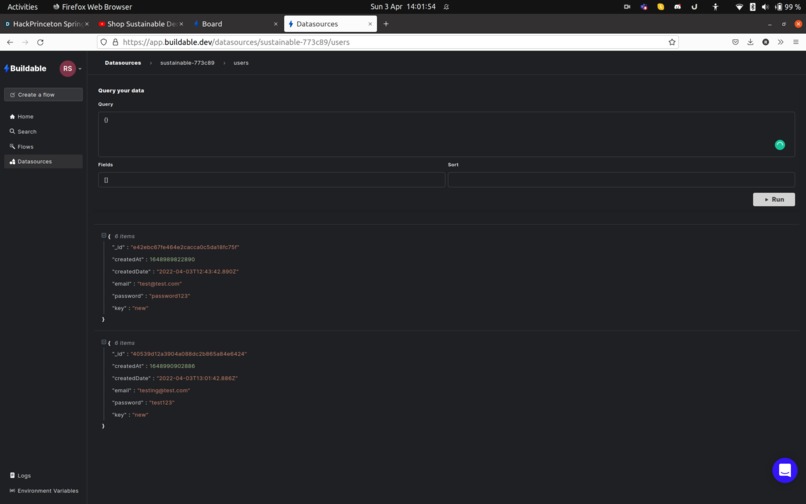Click the padlock site security icon
Viewport: 806px width, 504px height.
(115, 42)
